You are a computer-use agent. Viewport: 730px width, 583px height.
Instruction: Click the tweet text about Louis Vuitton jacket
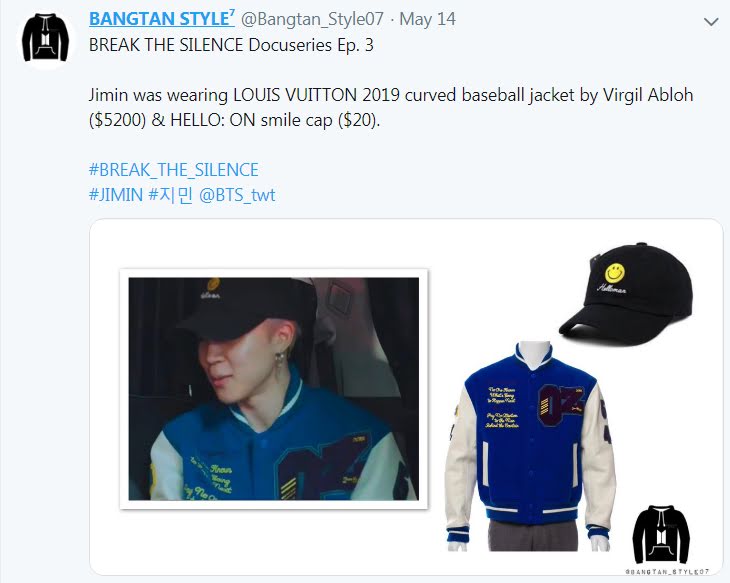pos(391,108)
